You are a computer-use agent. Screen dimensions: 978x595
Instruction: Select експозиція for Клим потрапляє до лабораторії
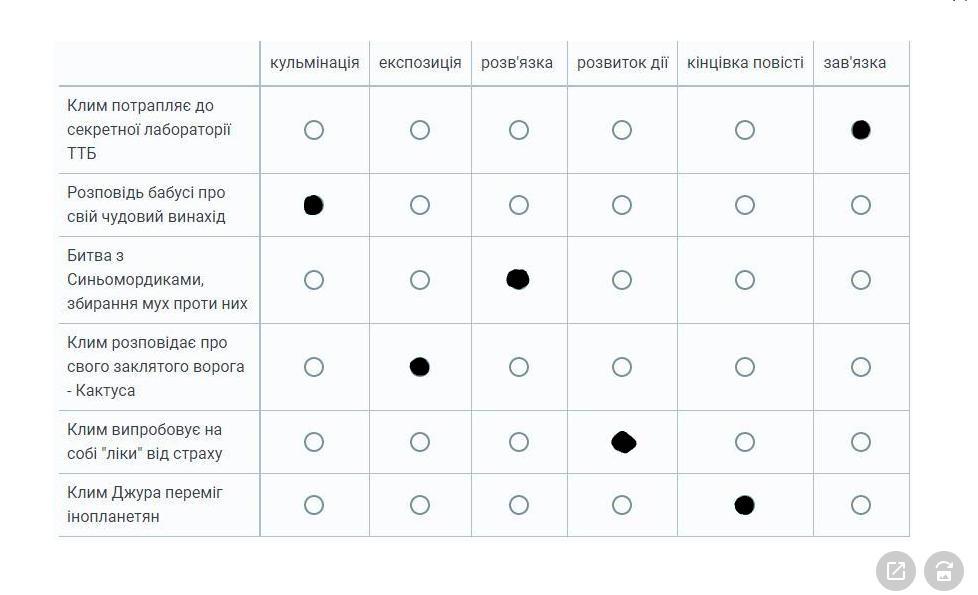tap(420, 130)
